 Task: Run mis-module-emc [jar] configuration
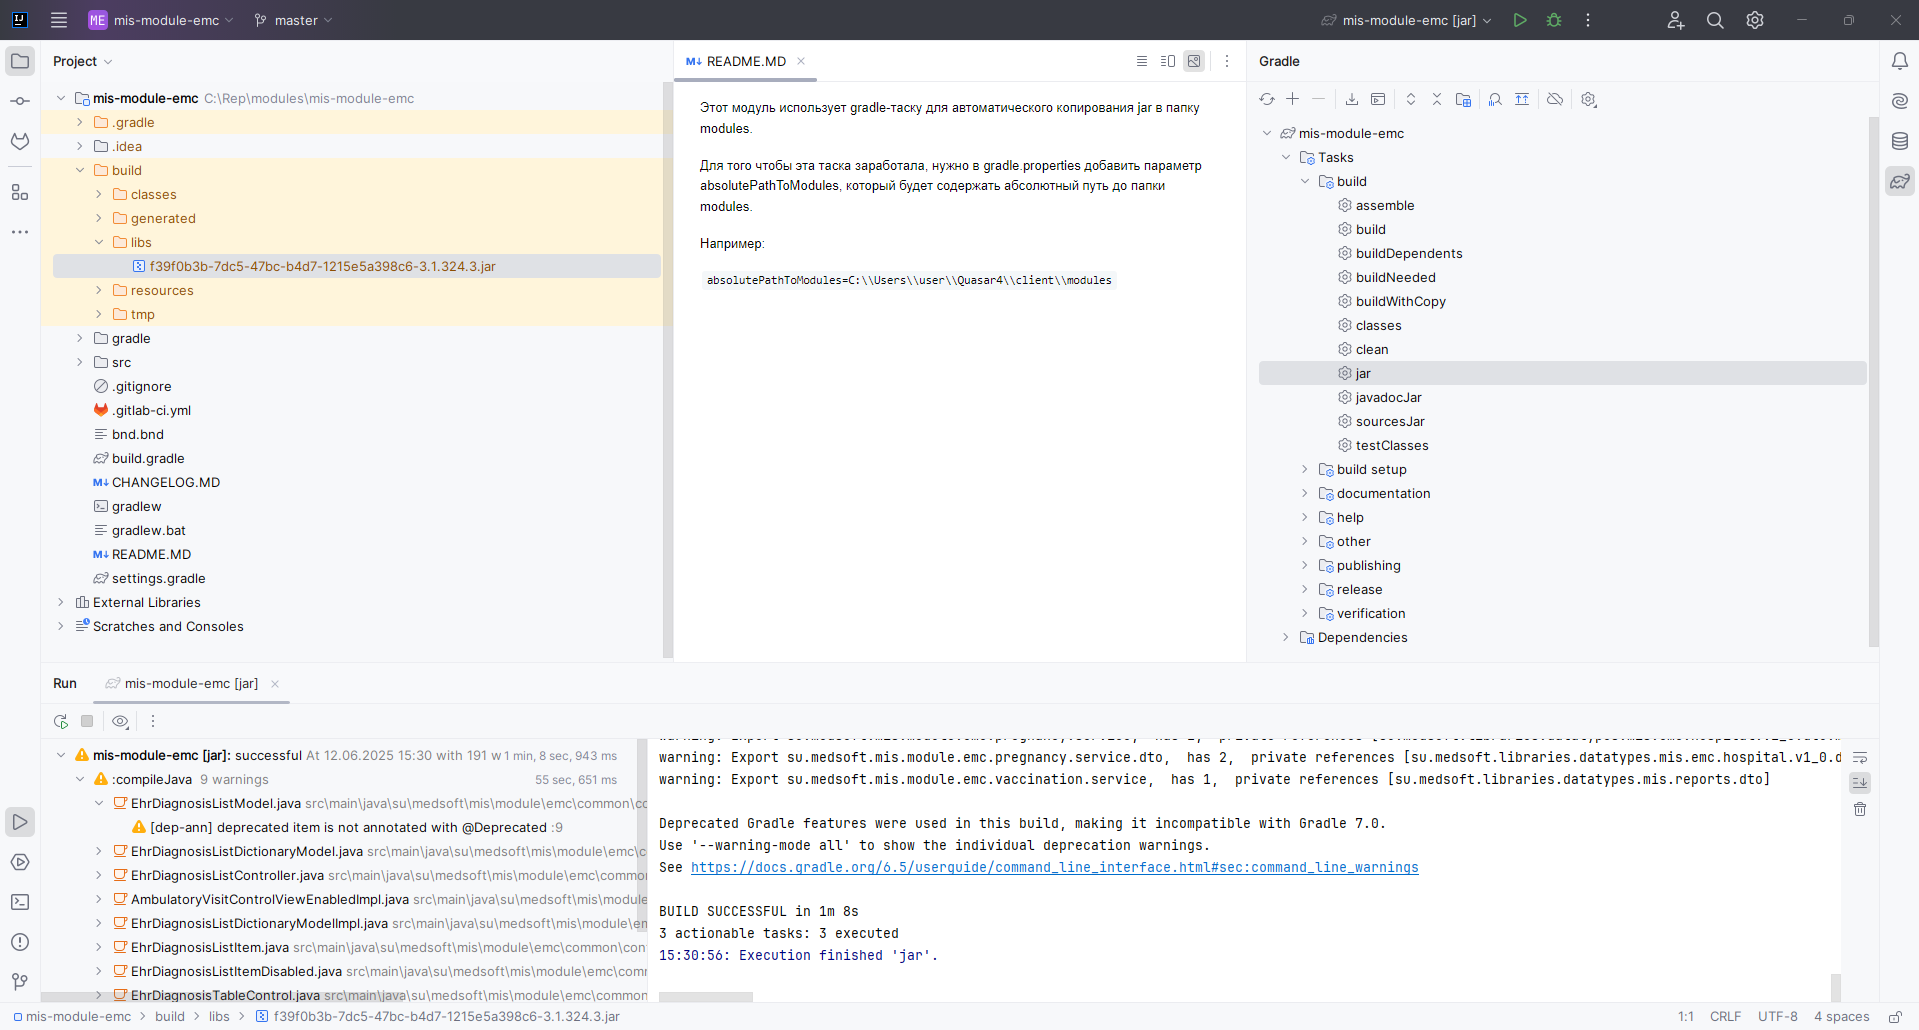[1520, 20]
